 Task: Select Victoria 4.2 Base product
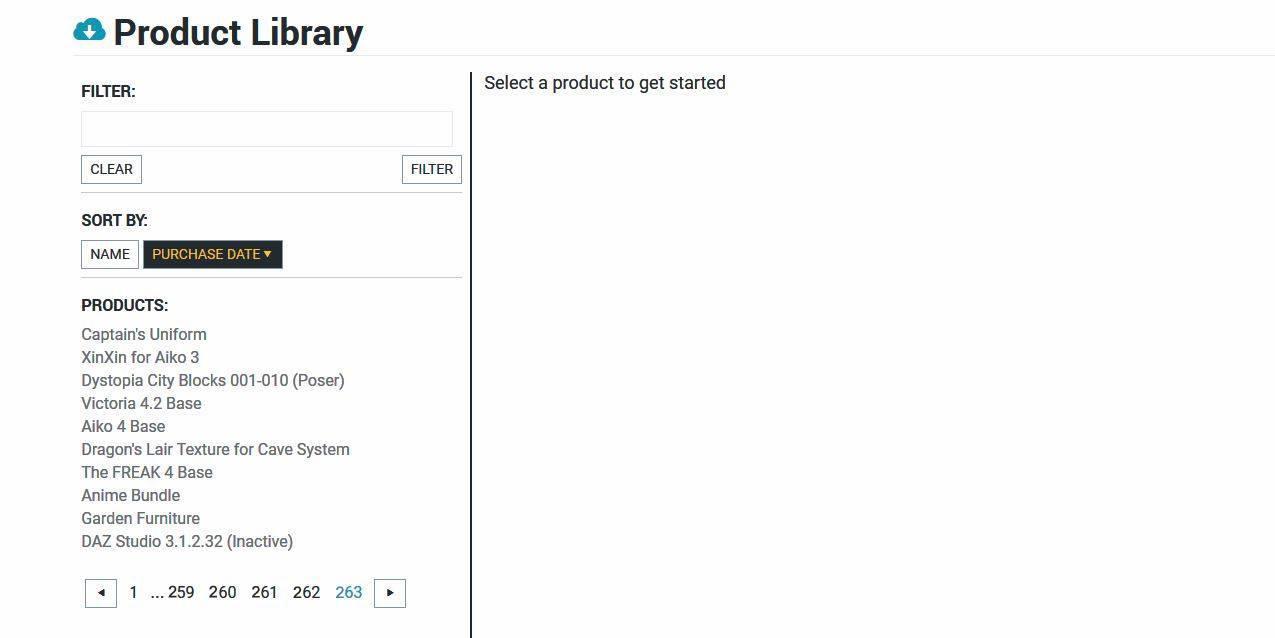click(x=141, y=403)
